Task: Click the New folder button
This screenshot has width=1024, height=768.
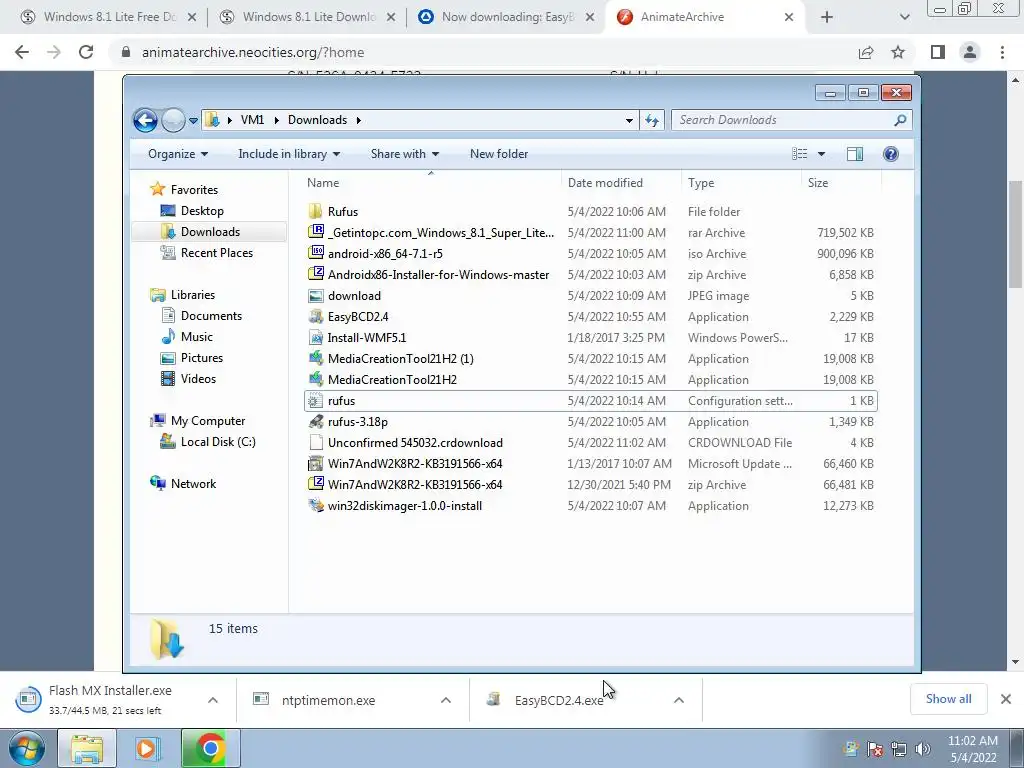Action: (499, 154)
